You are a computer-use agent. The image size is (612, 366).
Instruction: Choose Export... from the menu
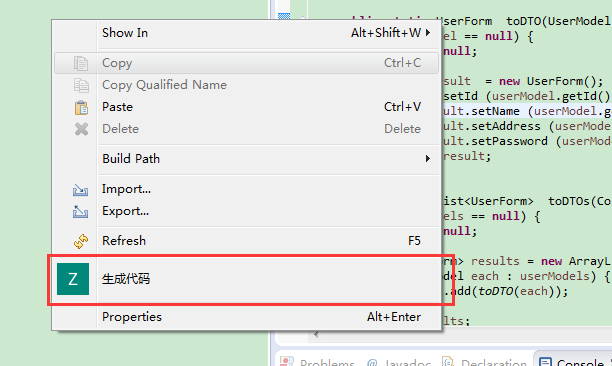(246, 211)
